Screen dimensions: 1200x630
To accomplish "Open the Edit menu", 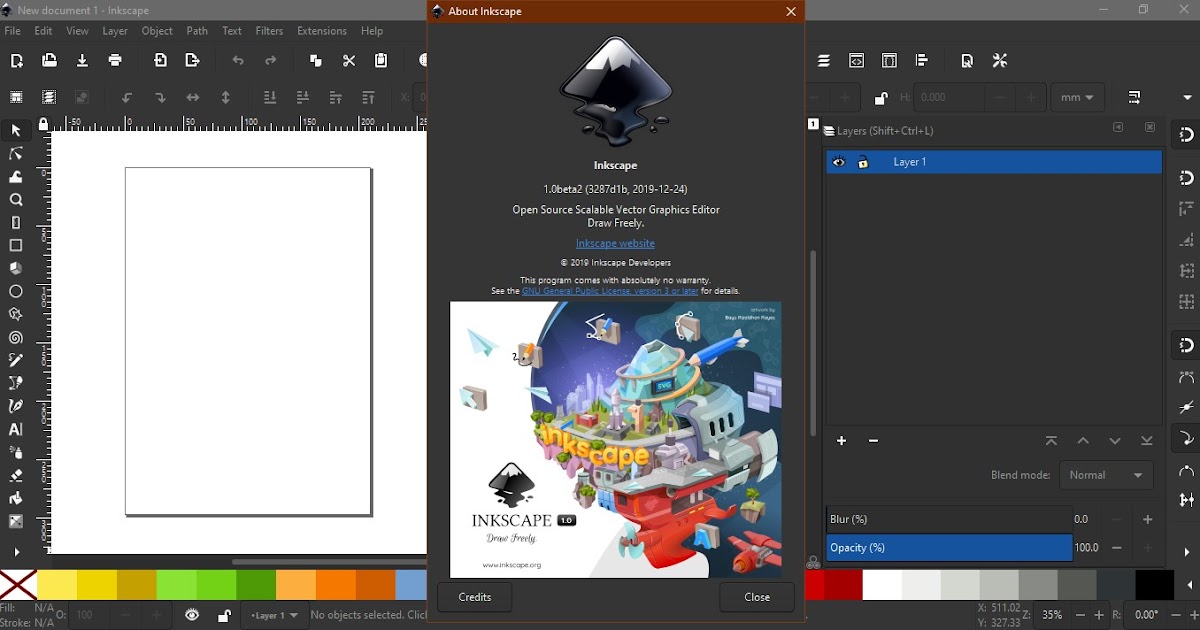I will click(x=43, y=31).
